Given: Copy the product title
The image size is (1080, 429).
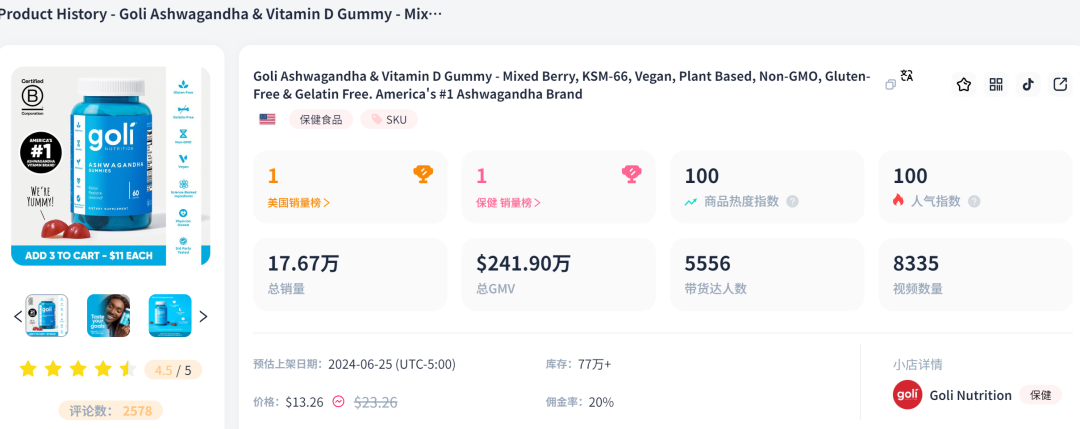Looking at the screenshot, I should pos(890,85).
